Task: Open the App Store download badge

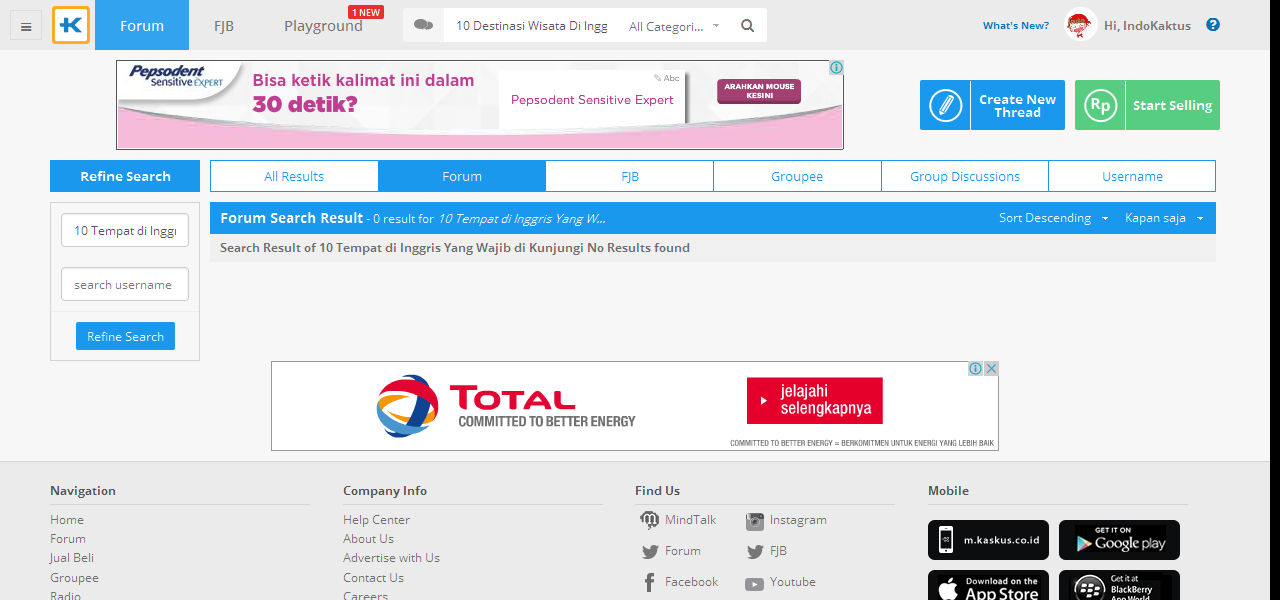Action: 988,585
